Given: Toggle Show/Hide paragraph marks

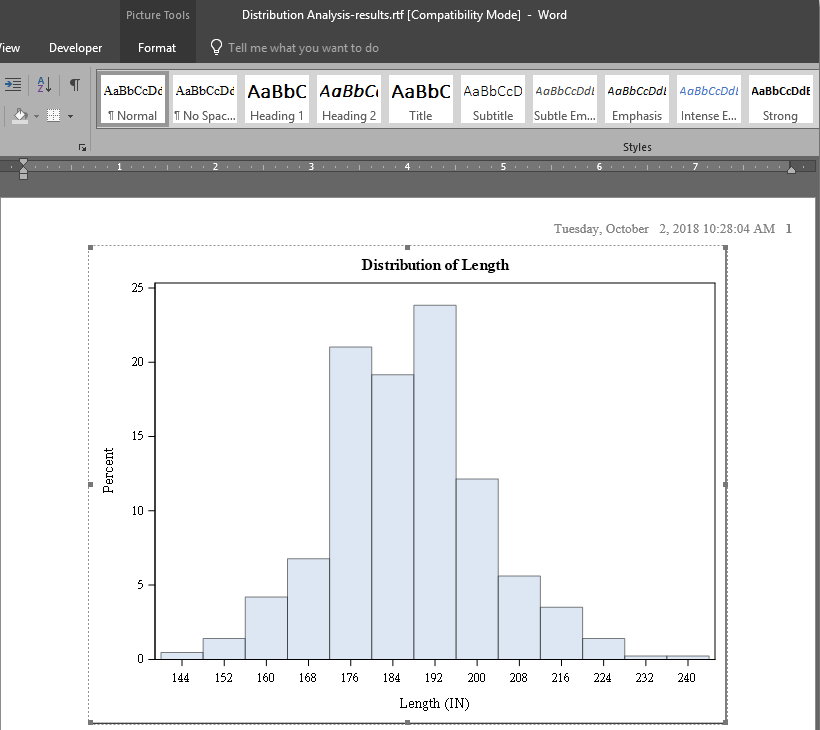Looking at the screenshot, I should [75, 84].
